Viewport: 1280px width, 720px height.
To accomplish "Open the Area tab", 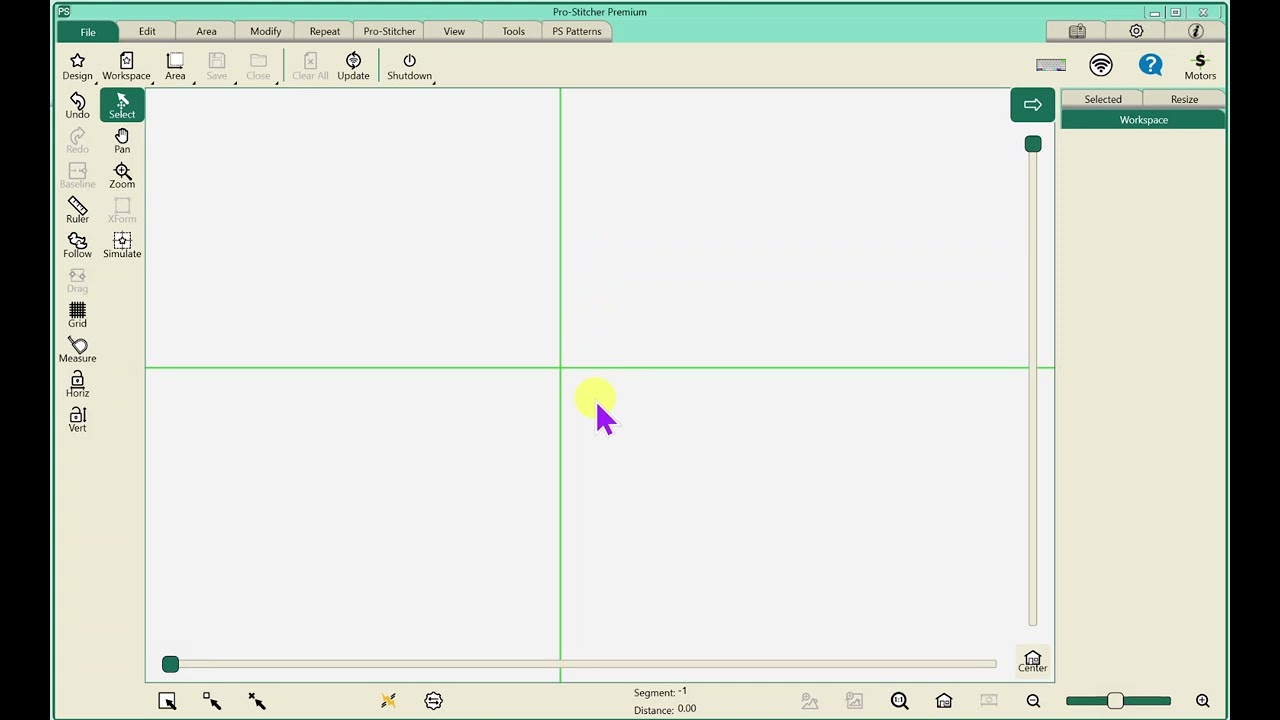I will (206, 31).
